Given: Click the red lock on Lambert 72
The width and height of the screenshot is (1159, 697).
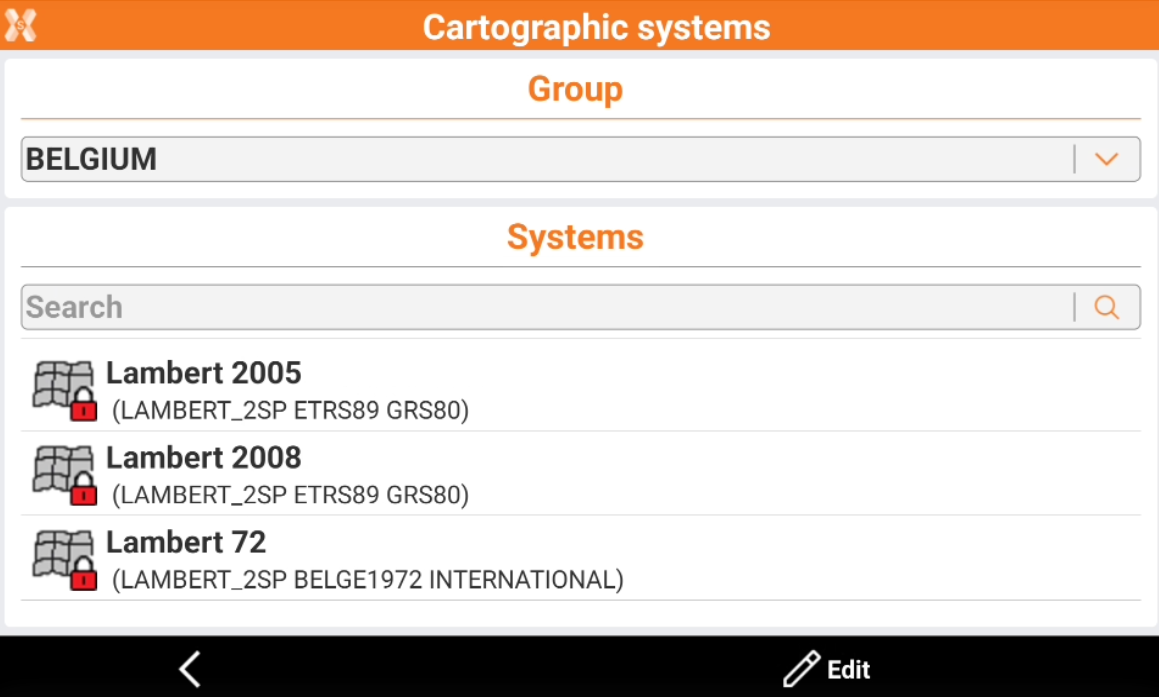Looking at the screenshot, I should [84, 576].
